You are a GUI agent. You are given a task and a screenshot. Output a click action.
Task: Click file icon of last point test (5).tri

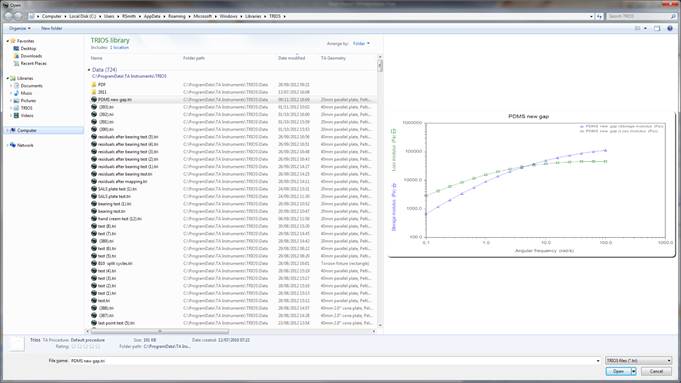click(x=94, y=323)
